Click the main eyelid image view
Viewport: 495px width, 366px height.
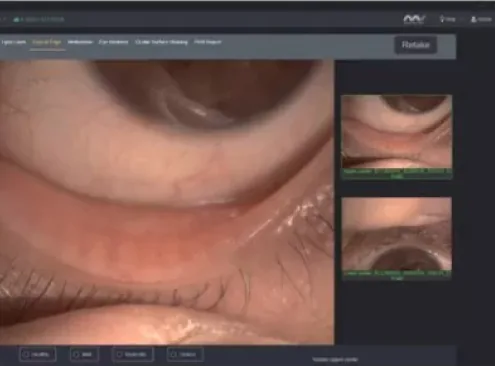tap(167, 202)
